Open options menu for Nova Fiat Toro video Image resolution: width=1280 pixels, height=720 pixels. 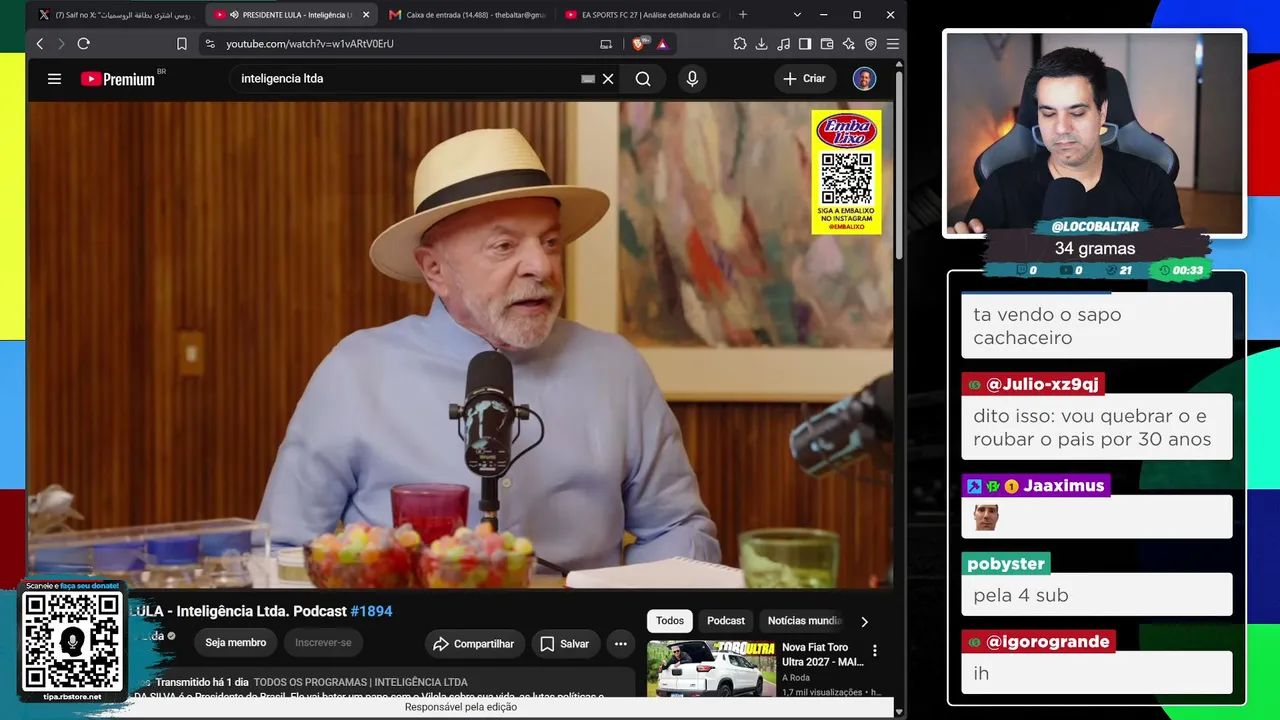(x=875, y=651)
